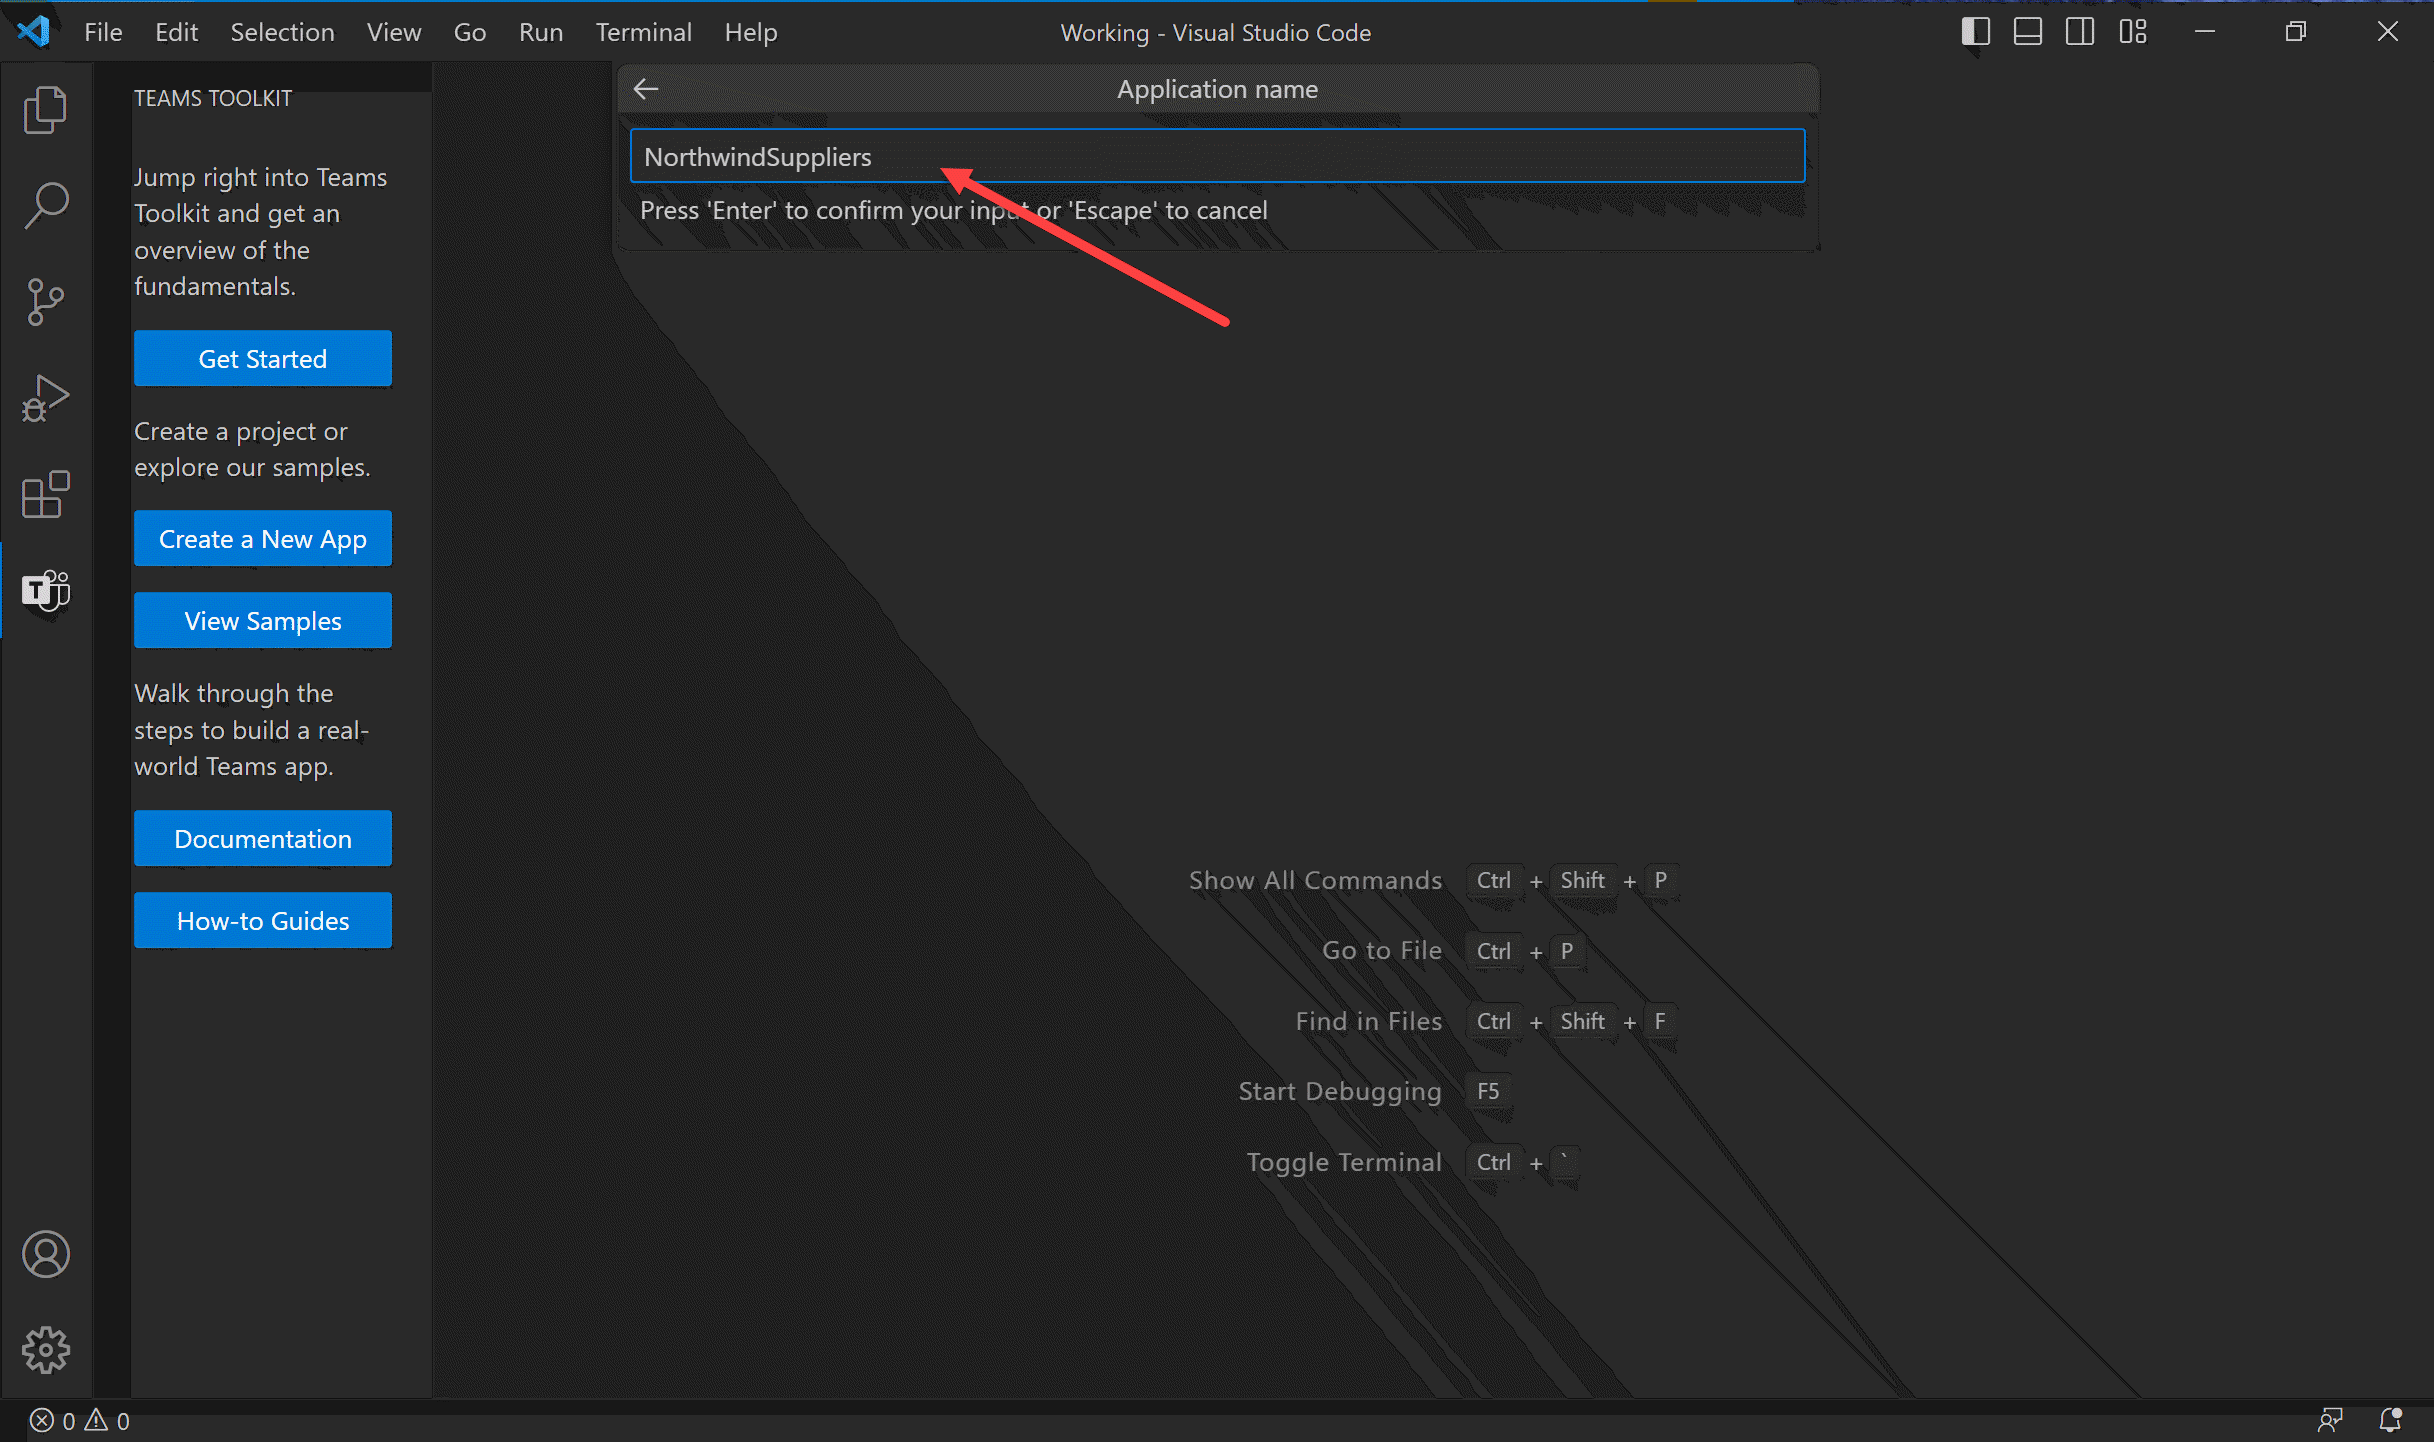Go back with the arrow in Application name dialog
This screenshot has height=1442, width=2434.
[646, 89]
